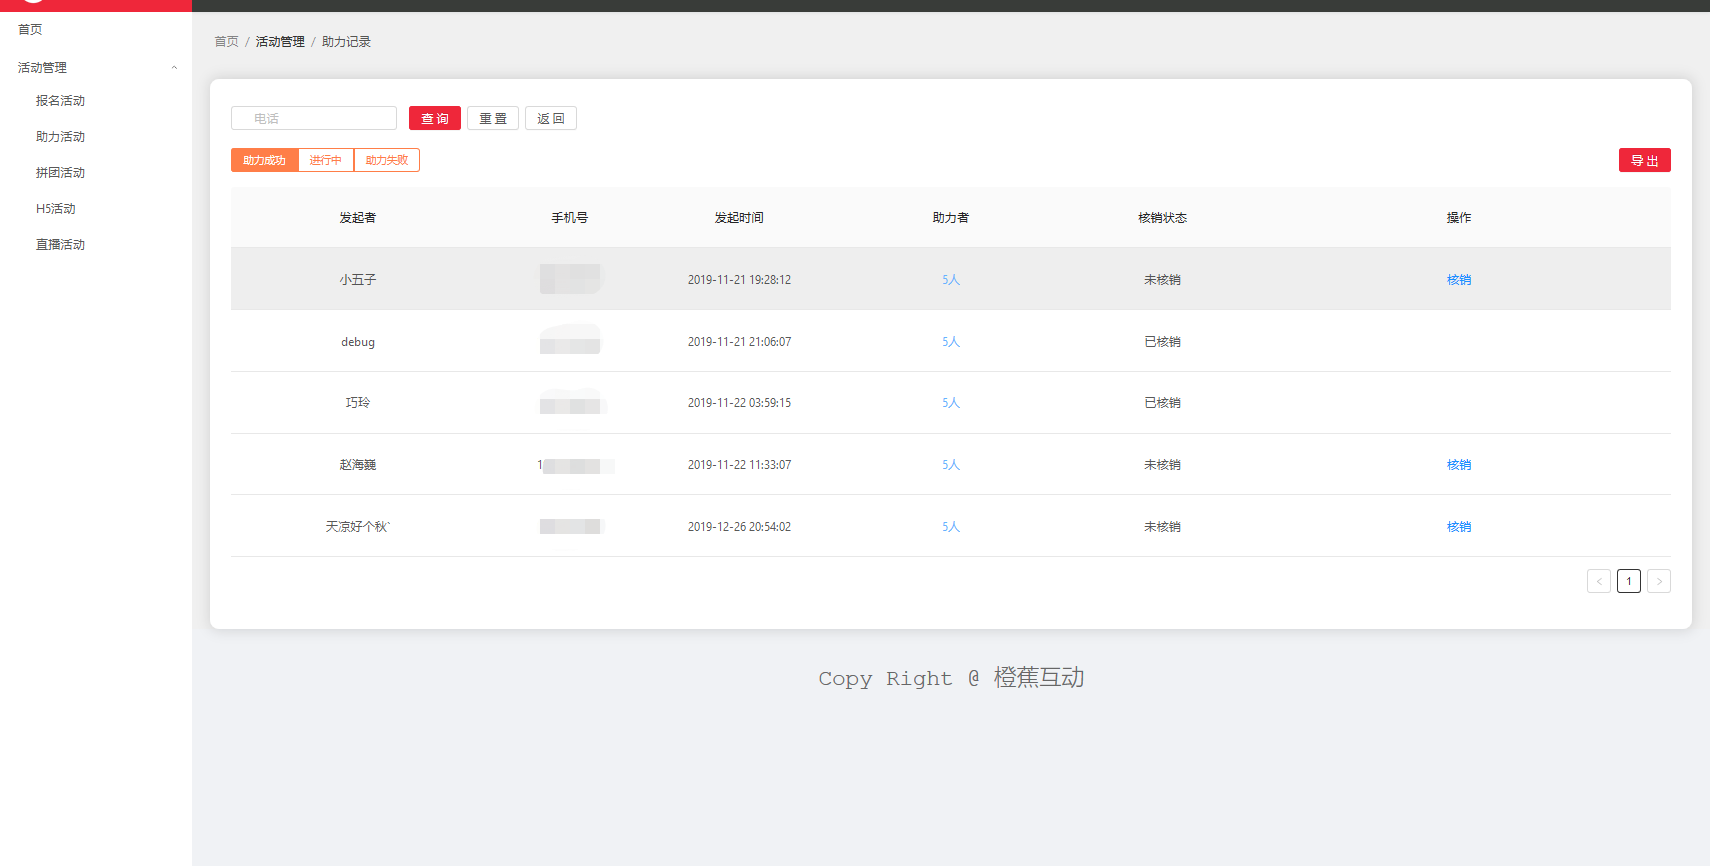1710x866 pixels.
Task: Open 5人 helpers for 巧玲 row
Action: point(951,403)
